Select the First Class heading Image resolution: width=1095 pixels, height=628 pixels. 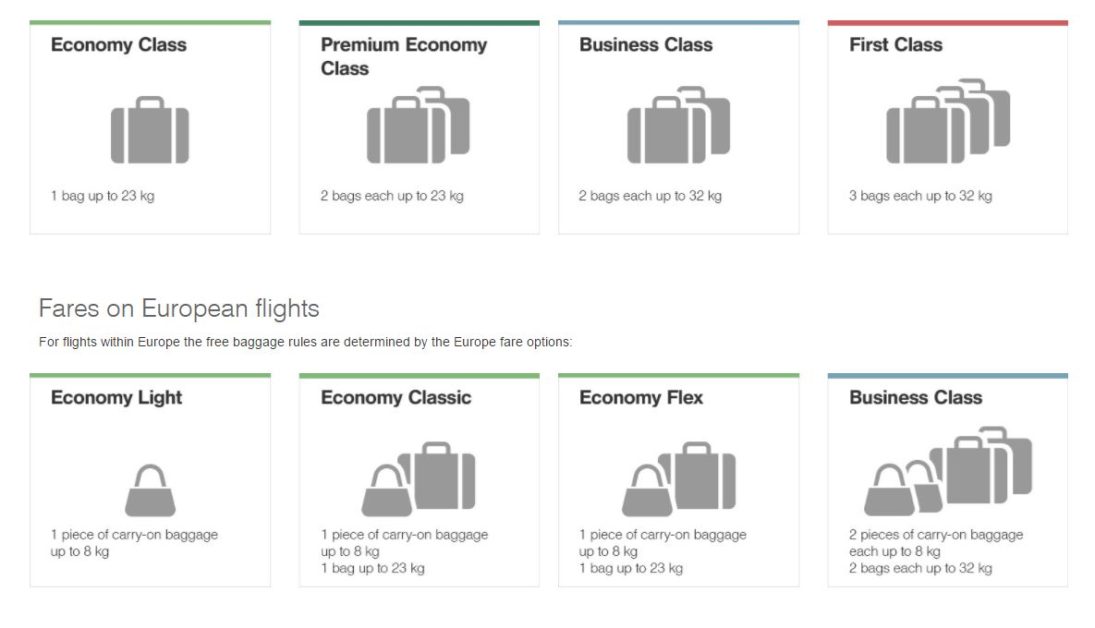(895, 45)
